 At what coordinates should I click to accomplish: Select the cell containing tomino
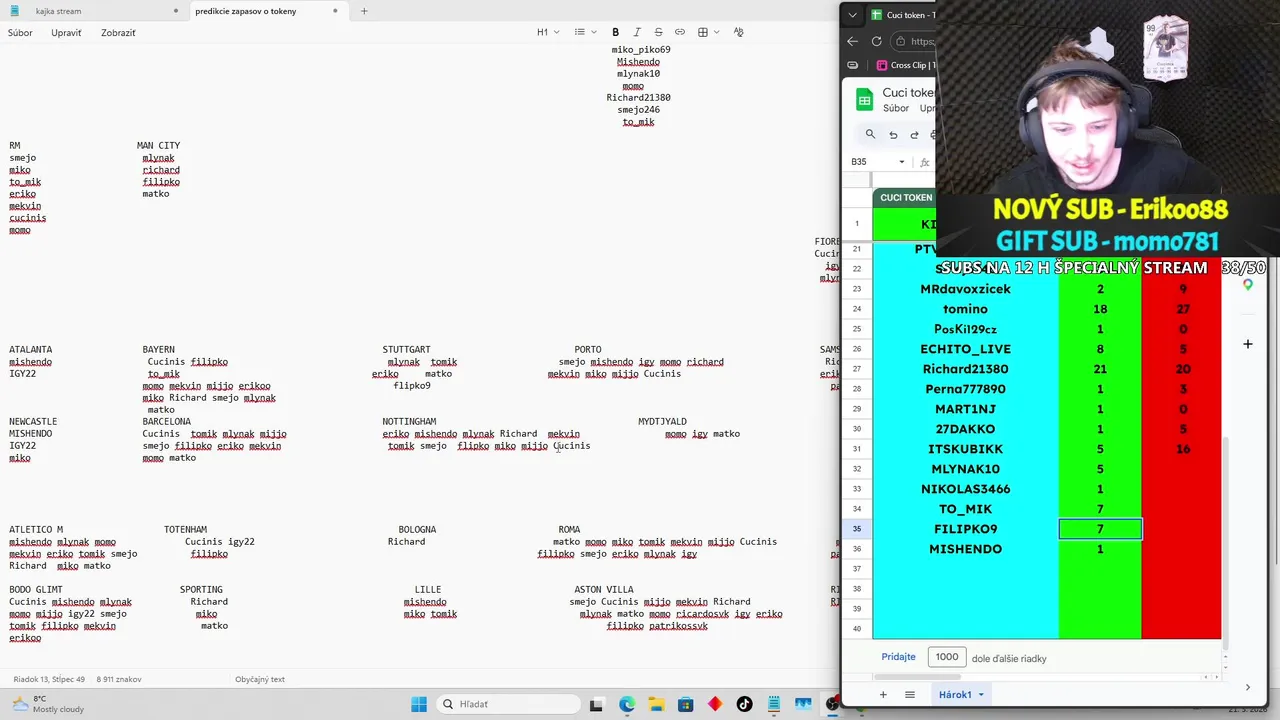[965, 309]
